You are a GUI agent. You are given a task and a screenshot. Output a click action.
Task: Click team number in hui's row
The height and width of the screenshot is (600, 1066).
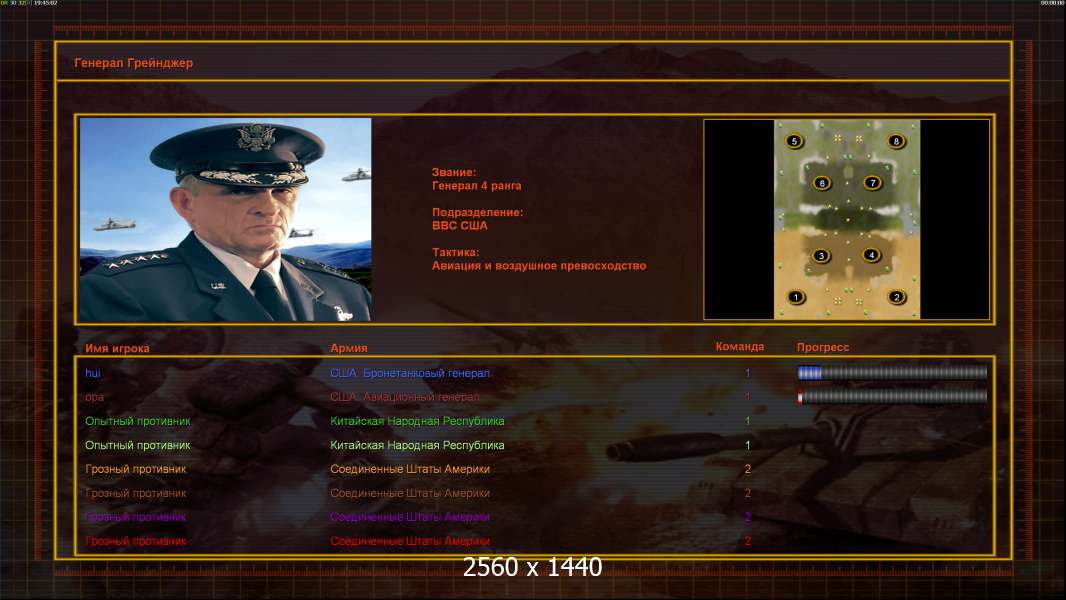748,373
